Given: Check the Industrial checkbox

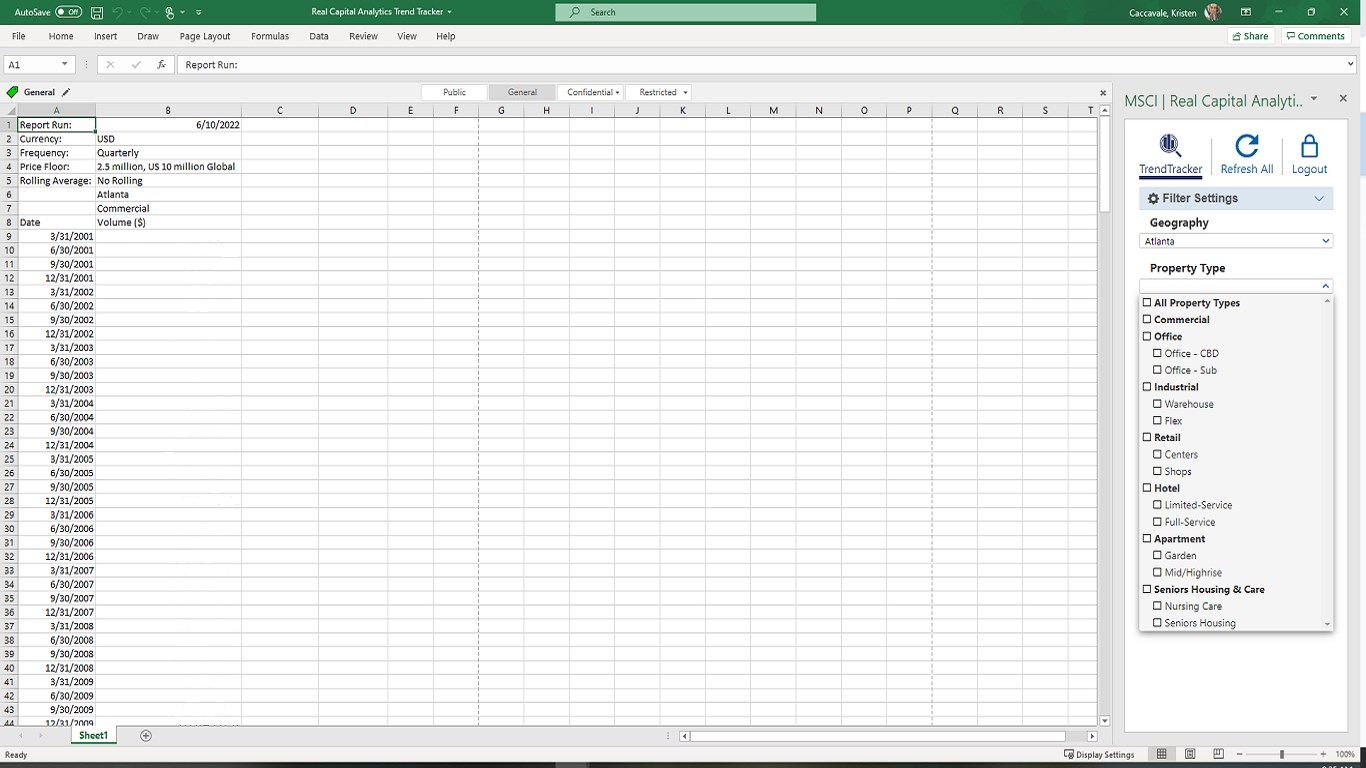Looking at the screenshot, I should coord(1147,387).
